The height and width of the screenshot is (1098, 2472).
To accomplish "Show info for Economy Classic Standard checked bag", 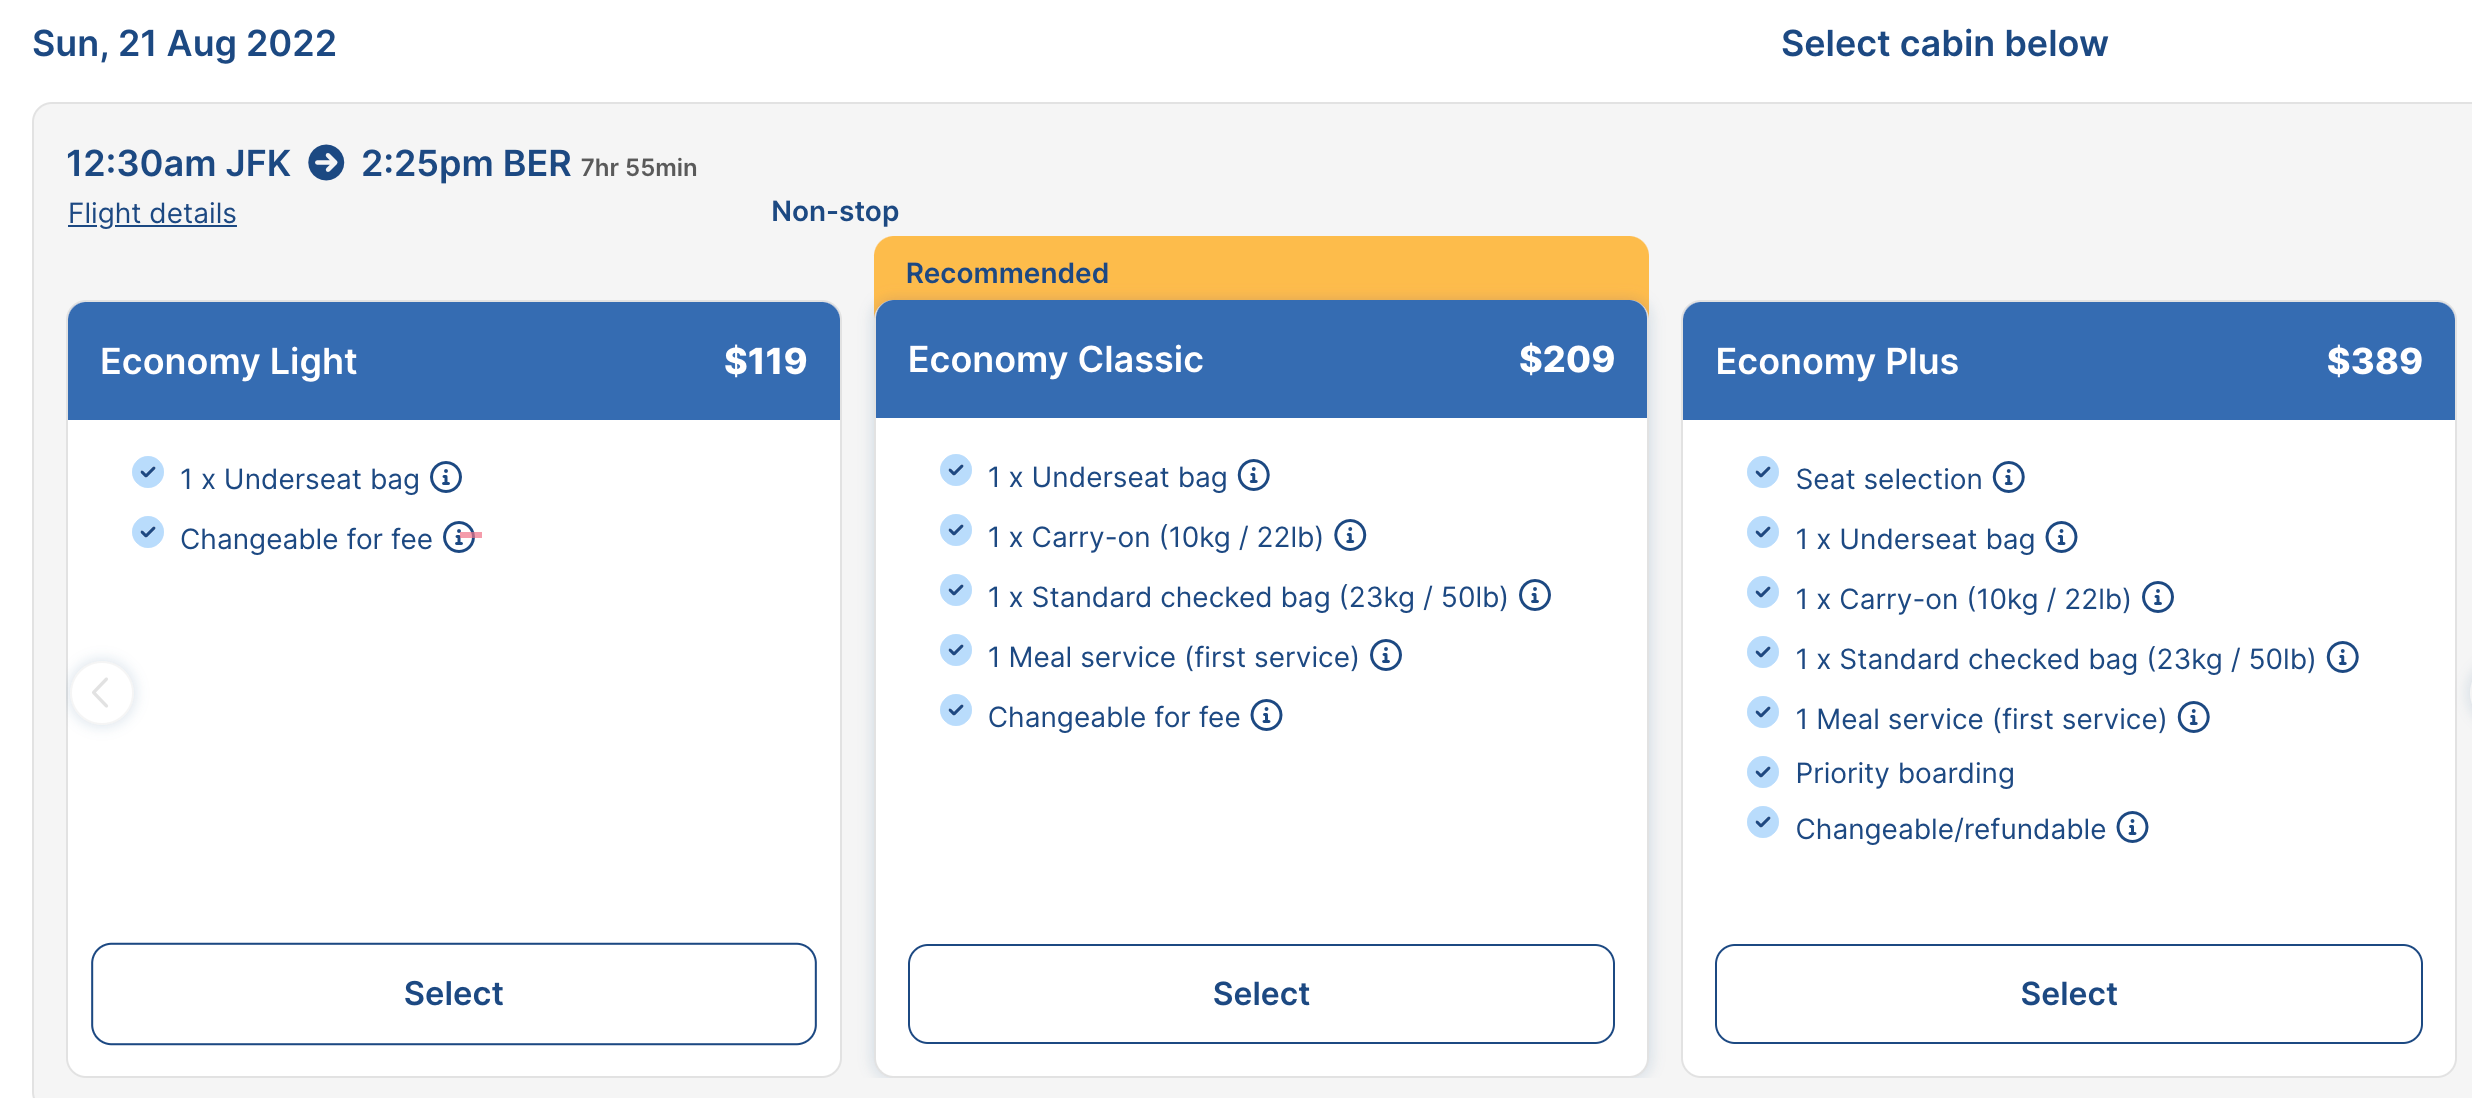I will [x=1535, y=596].
